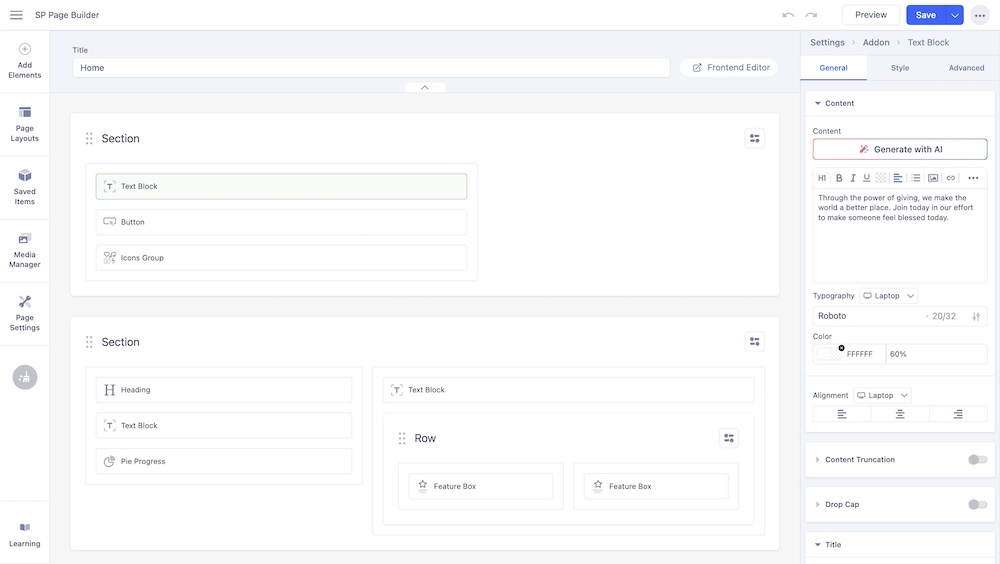The width and height of the screenshot is (1000, 564).
Task: Show more editor toolbar options
Action: click(973, 178)
